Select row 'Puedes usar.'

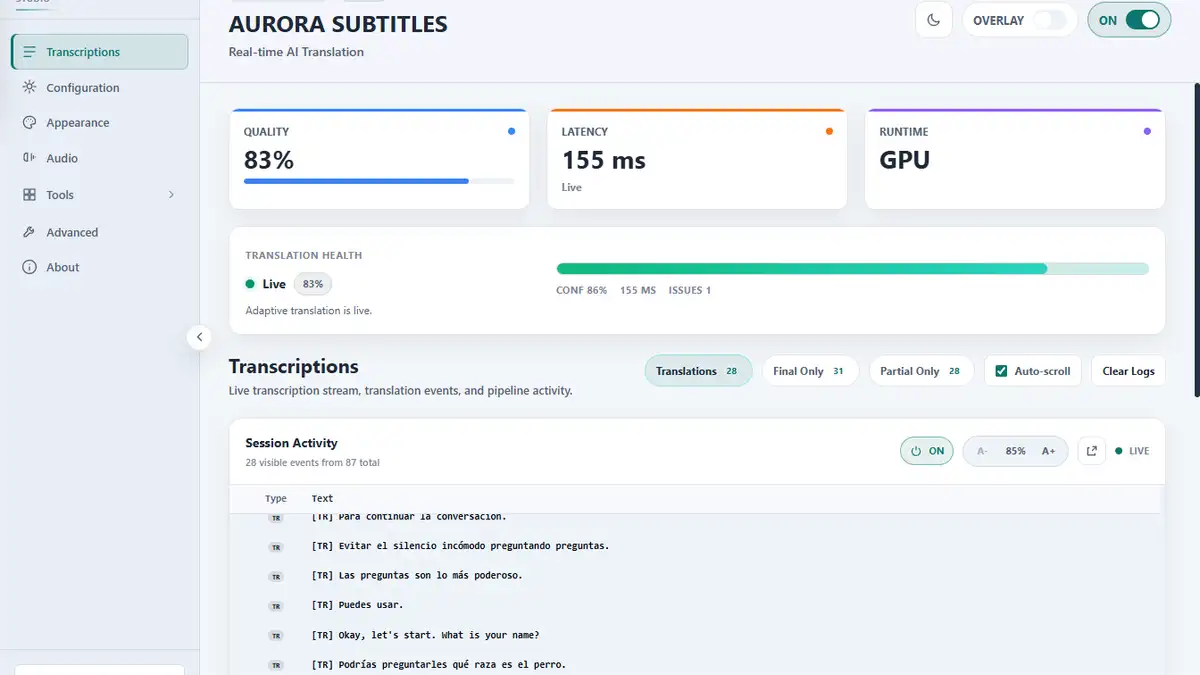pos(697,606)
